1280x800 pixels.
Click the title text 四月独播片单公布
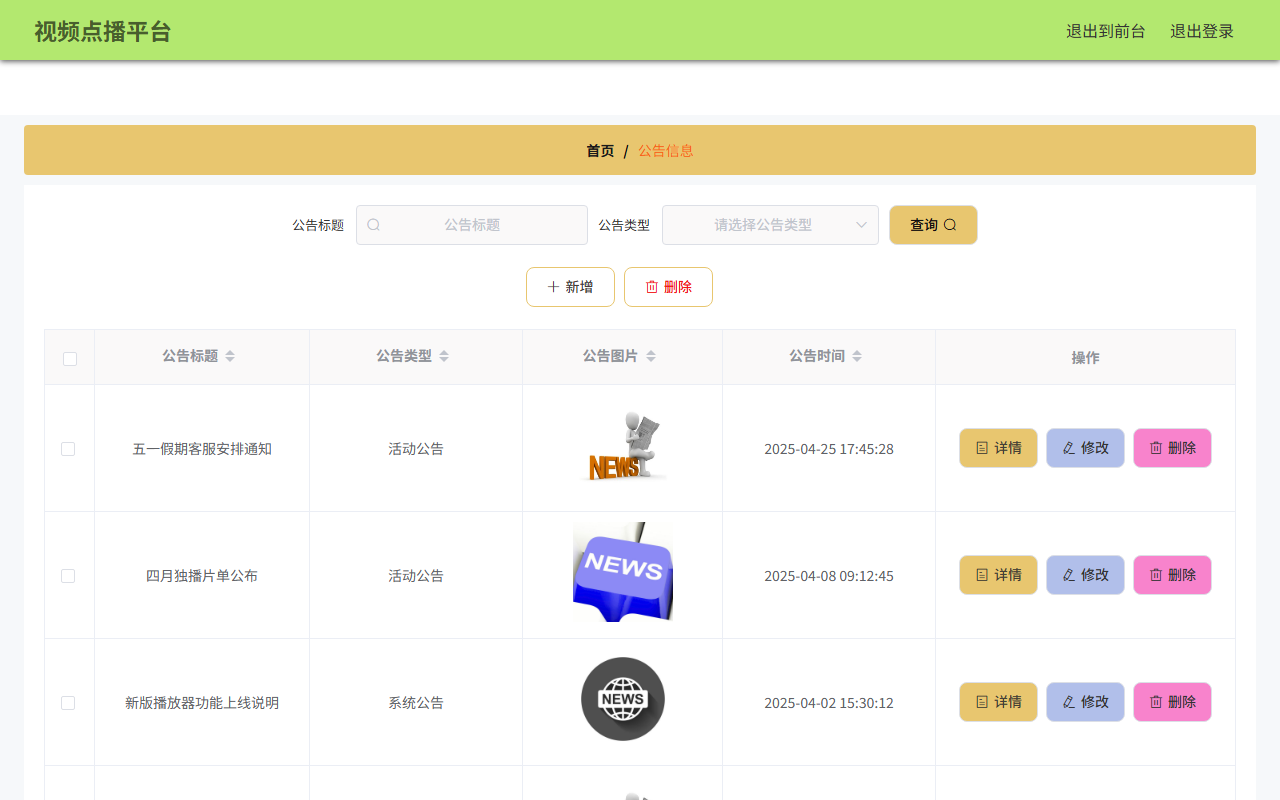click(202, 576)
